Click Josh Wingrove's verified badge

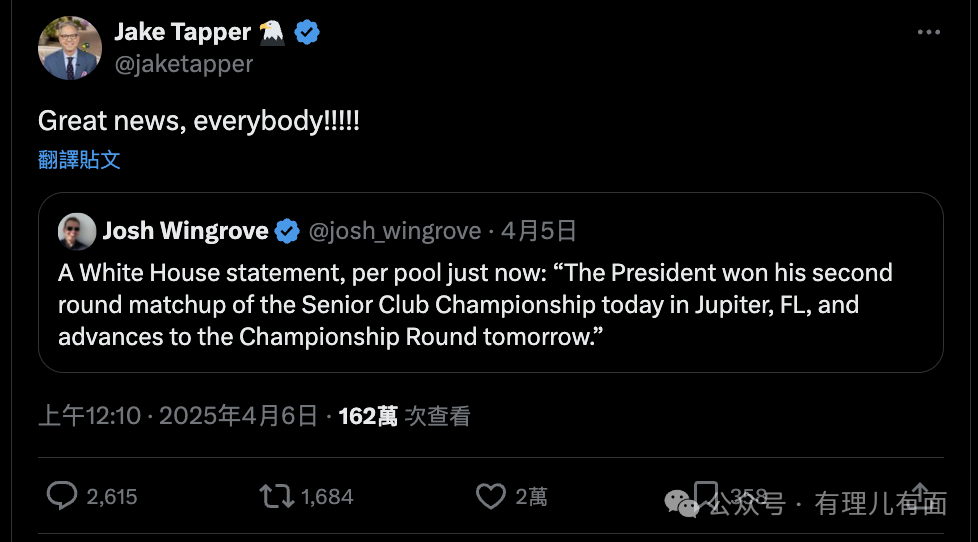pyautogui.click(x=287, y=231)
